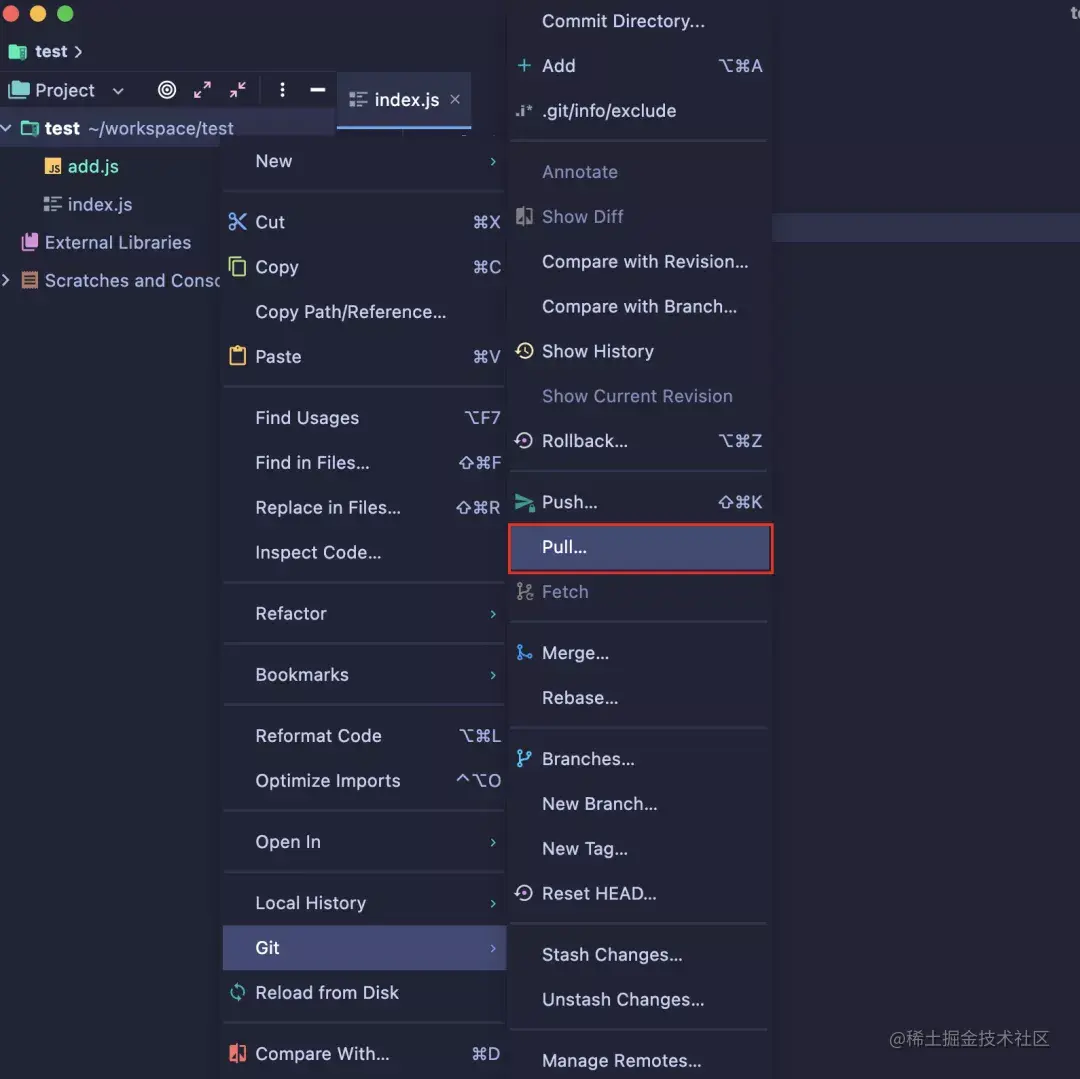The width and height of the screenshot is (1080, 1079).
Task: Select Pull... in the Git submenu
Action: [641, 548]
